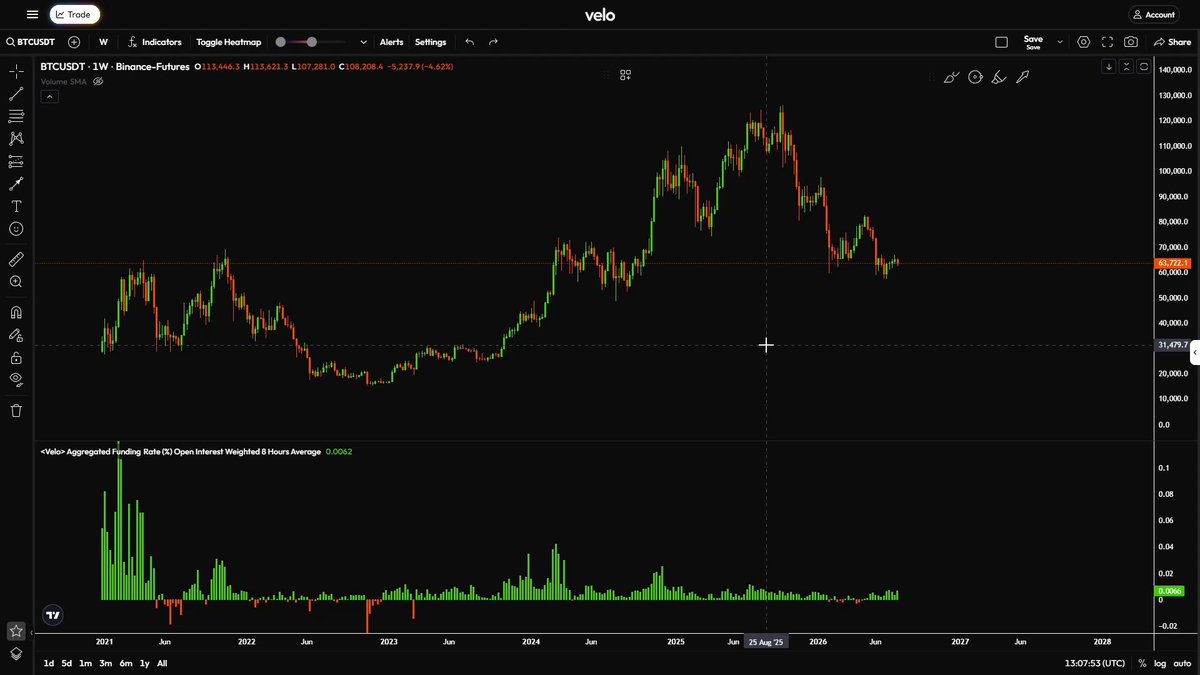1200x675 pixels.
Task: Undo the last chart action
Action: pos(470,42)
